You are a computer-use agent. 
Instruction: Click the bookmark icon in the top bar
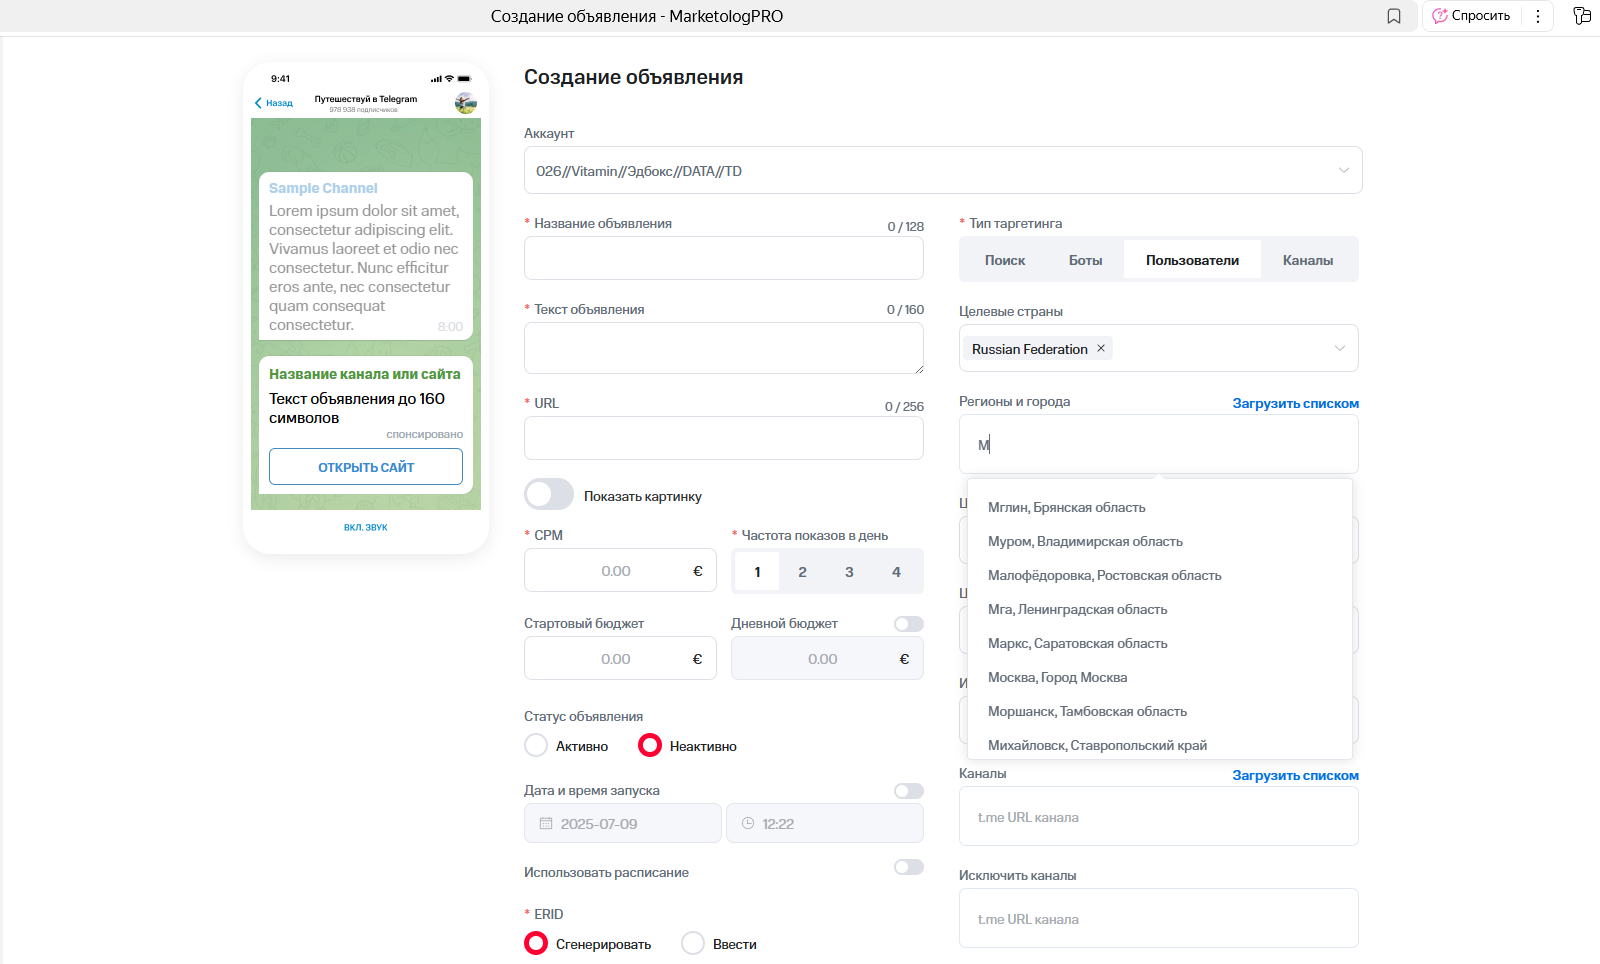tap(1394, 16)
